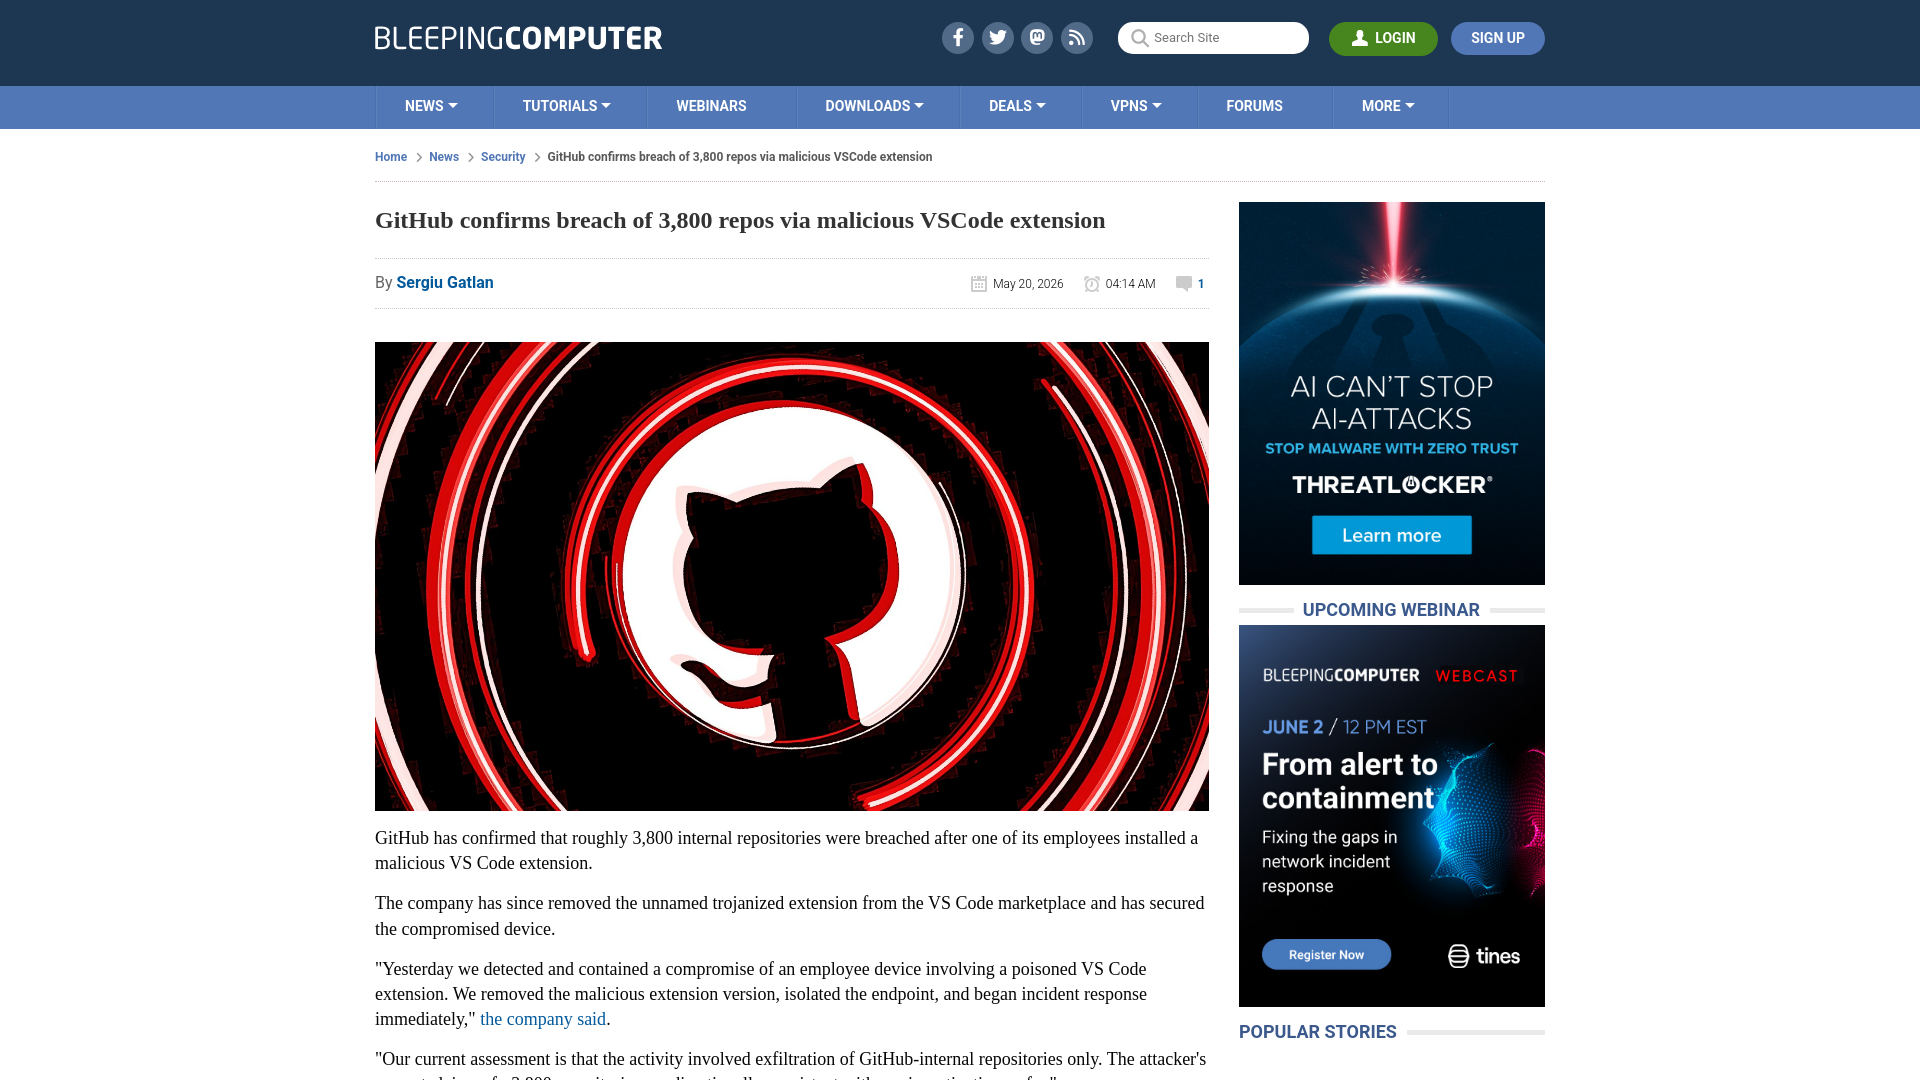Click the 'Upcoming Webinar' heading
The image size is (1920, 1080).
(1391, 610)
